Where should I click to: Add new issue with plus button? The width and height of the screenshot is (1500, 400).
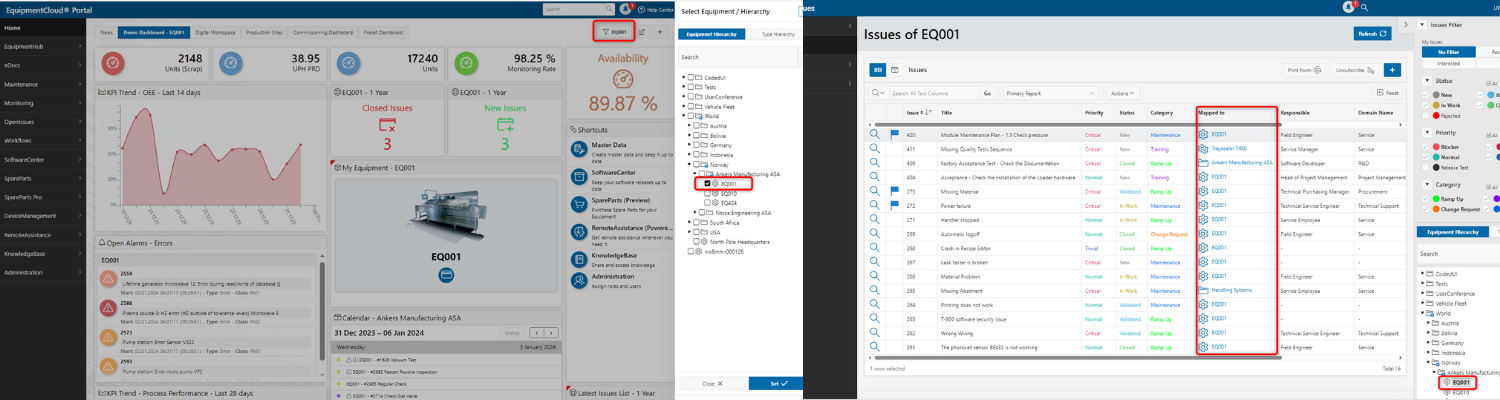point(1391,70)
